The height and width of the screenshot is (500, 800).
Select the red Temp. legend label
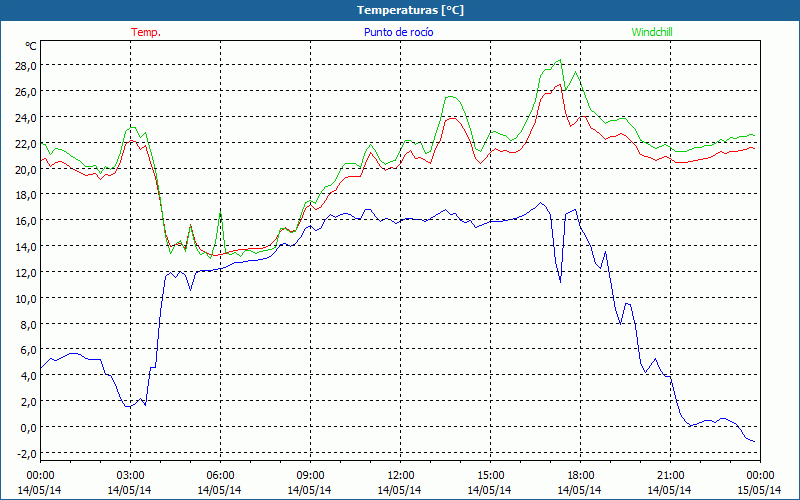point(146,32)
